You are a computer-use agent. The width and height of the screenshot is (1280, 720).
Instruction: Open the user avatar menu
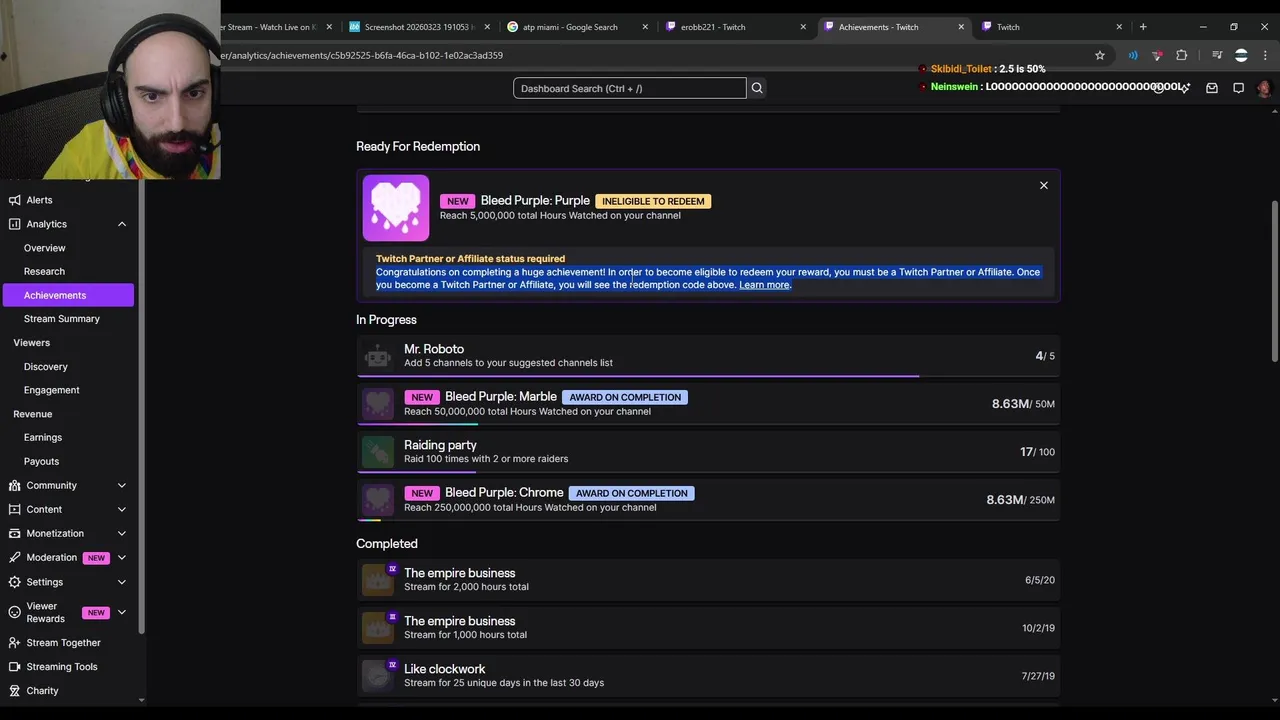1264,88
